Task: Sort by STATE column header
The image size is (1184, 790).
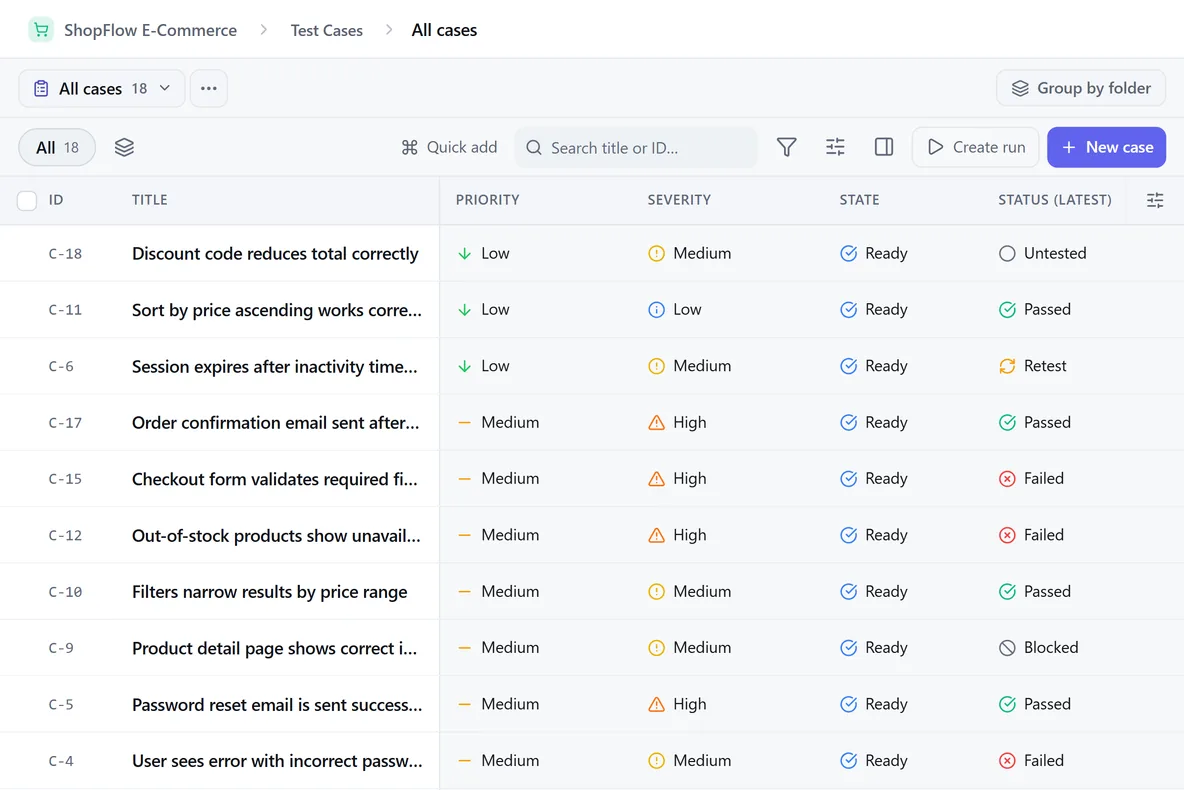Action: tap(859, 200)
